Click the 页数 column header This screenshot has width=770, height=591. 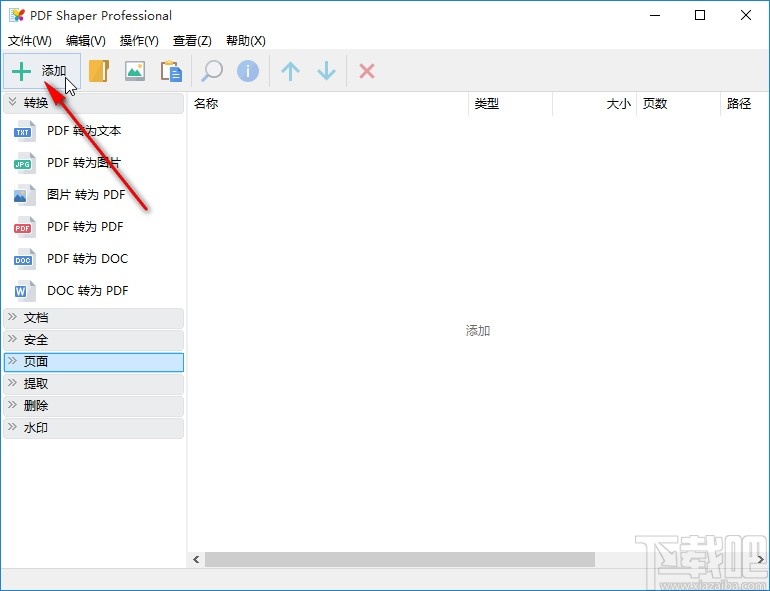679,104
